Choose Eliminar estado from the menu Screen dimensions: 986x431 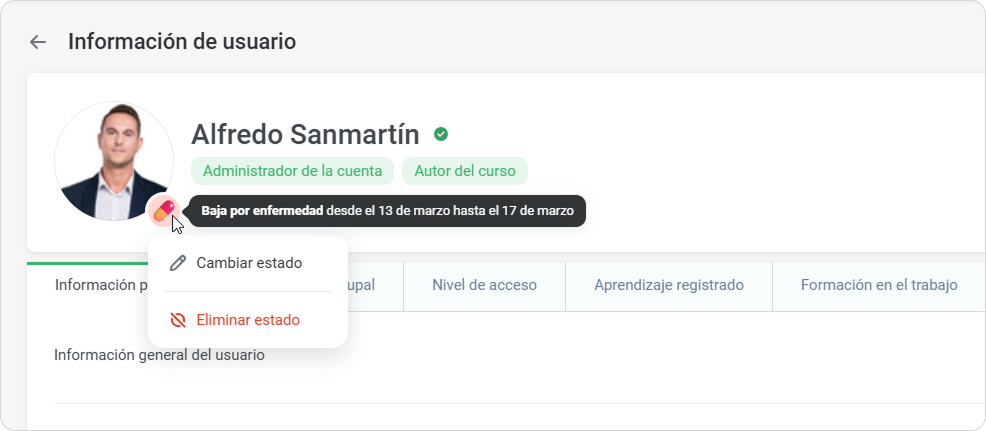248,320
